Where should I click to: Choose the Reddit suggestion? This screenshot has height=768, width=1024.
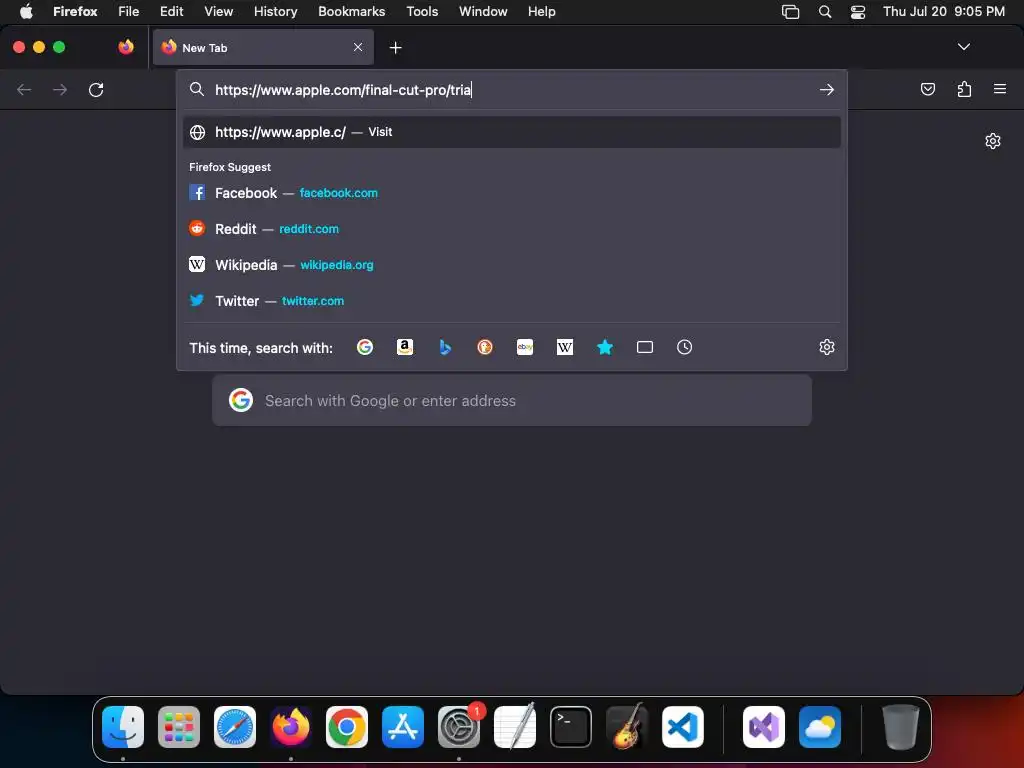click(511, 229)
